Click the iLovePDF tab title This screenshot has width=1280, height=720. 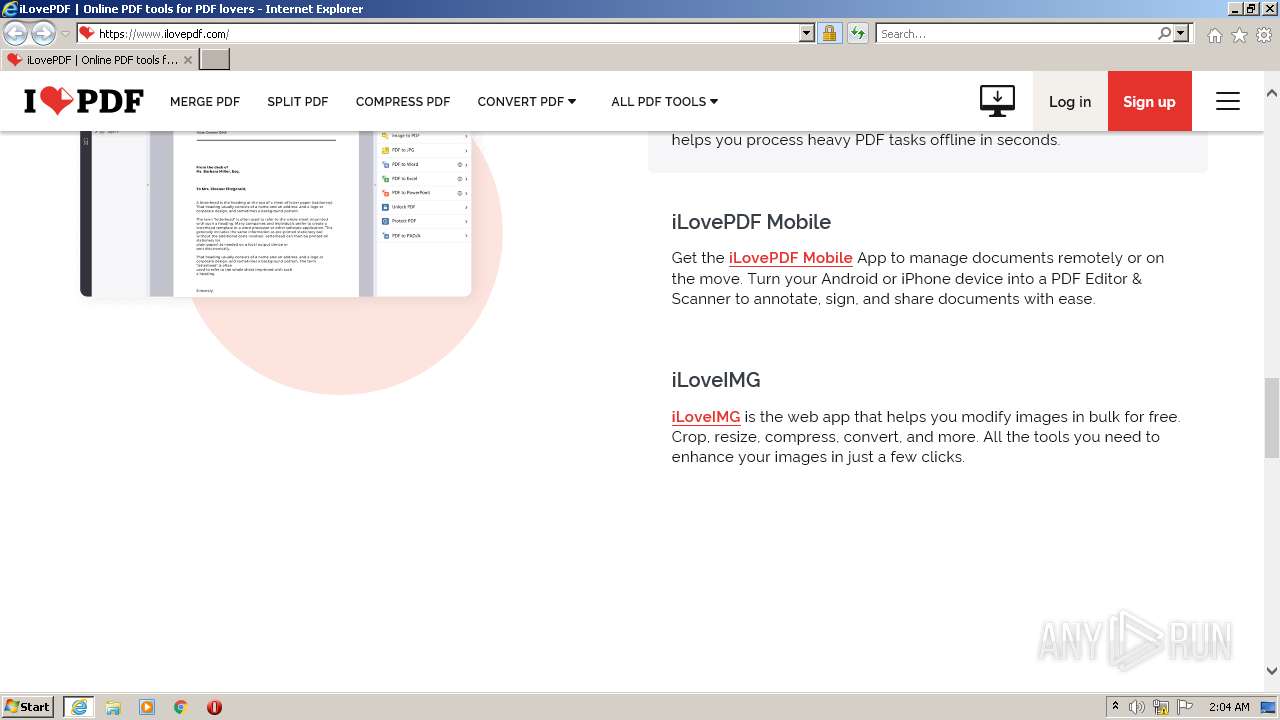pyautogui.click(x=102, y=60)
